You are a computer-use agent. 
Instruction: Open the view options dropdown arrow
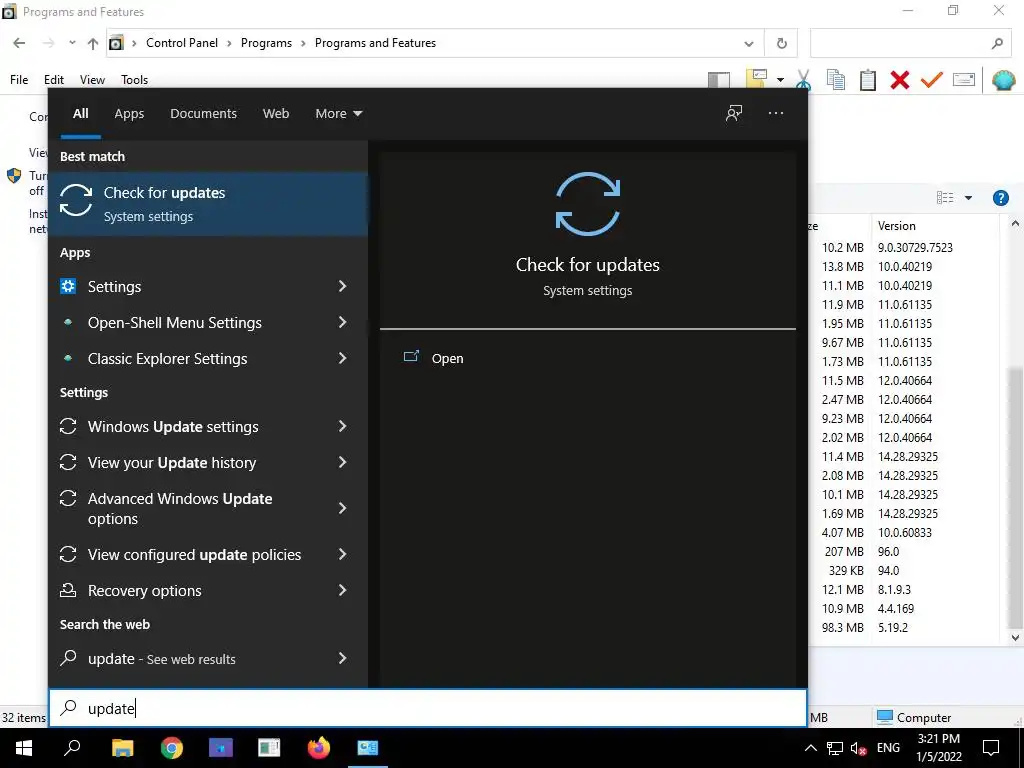pyautogui.click(x=968, y=198)
